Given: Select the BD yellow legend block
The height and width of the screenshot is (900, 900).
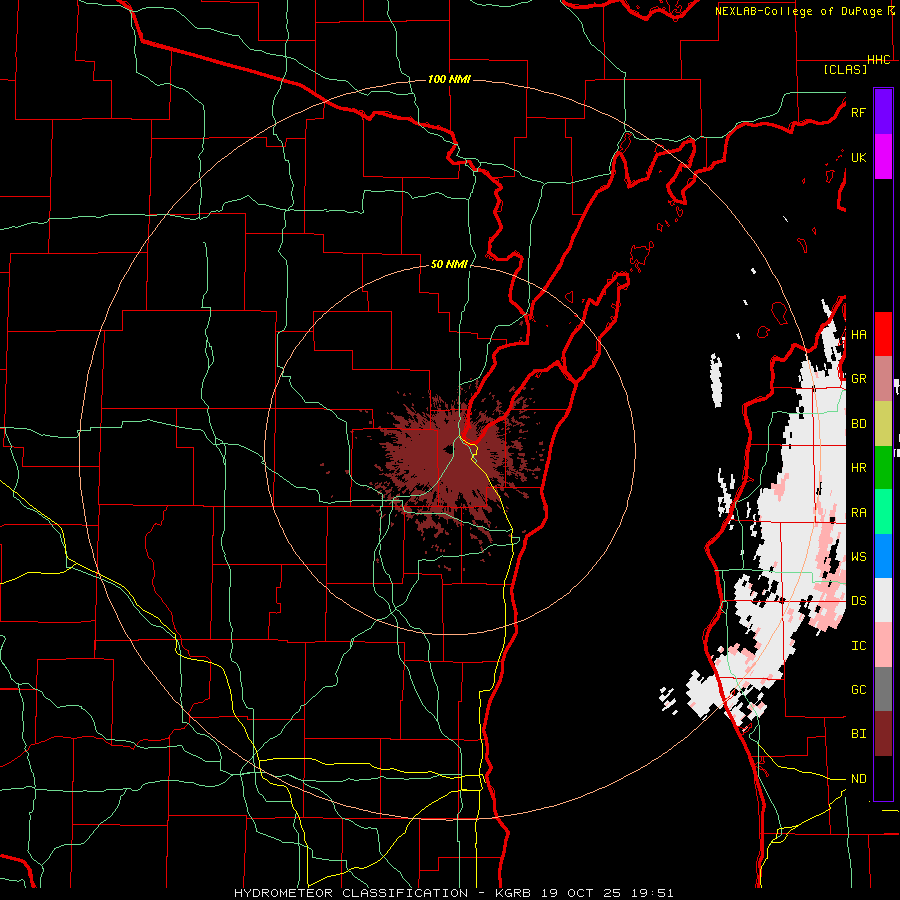Looking at the screenshot, I should [x=883, y=423].
